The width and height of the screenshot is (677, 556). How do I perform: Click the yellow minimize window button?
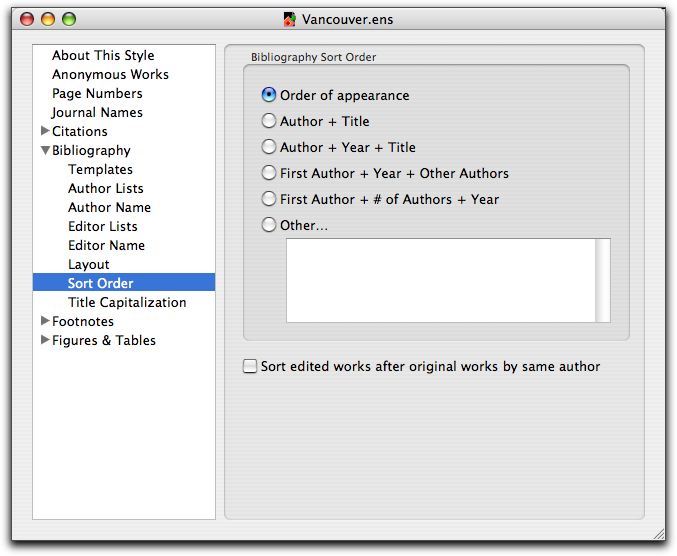click(x=48, y=19)
